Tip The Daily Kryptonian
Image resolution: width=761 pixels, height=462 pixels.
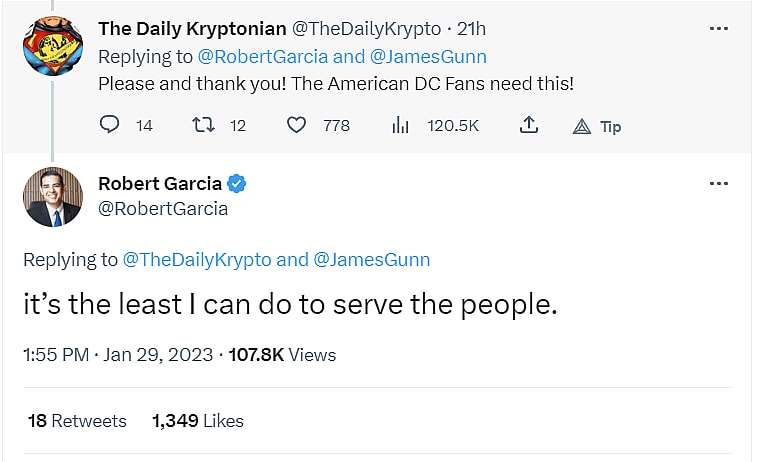pos(597,126)
